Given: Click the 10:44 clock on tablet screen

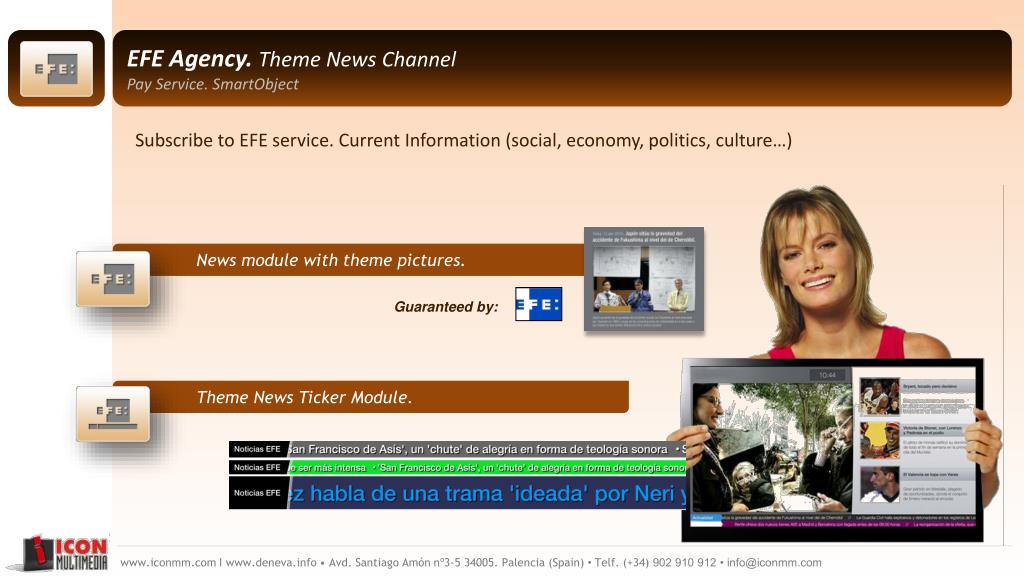Looking at the screenshot, I should click(827, 375).
